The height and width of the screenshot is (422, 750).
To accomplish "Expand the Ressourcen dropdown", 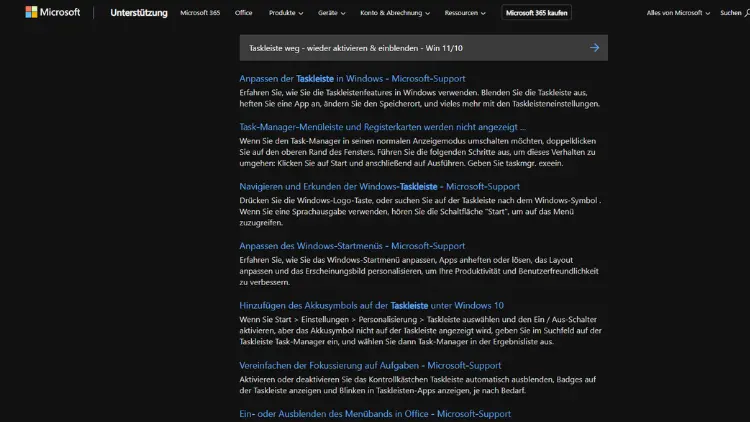I will point(465,13).
